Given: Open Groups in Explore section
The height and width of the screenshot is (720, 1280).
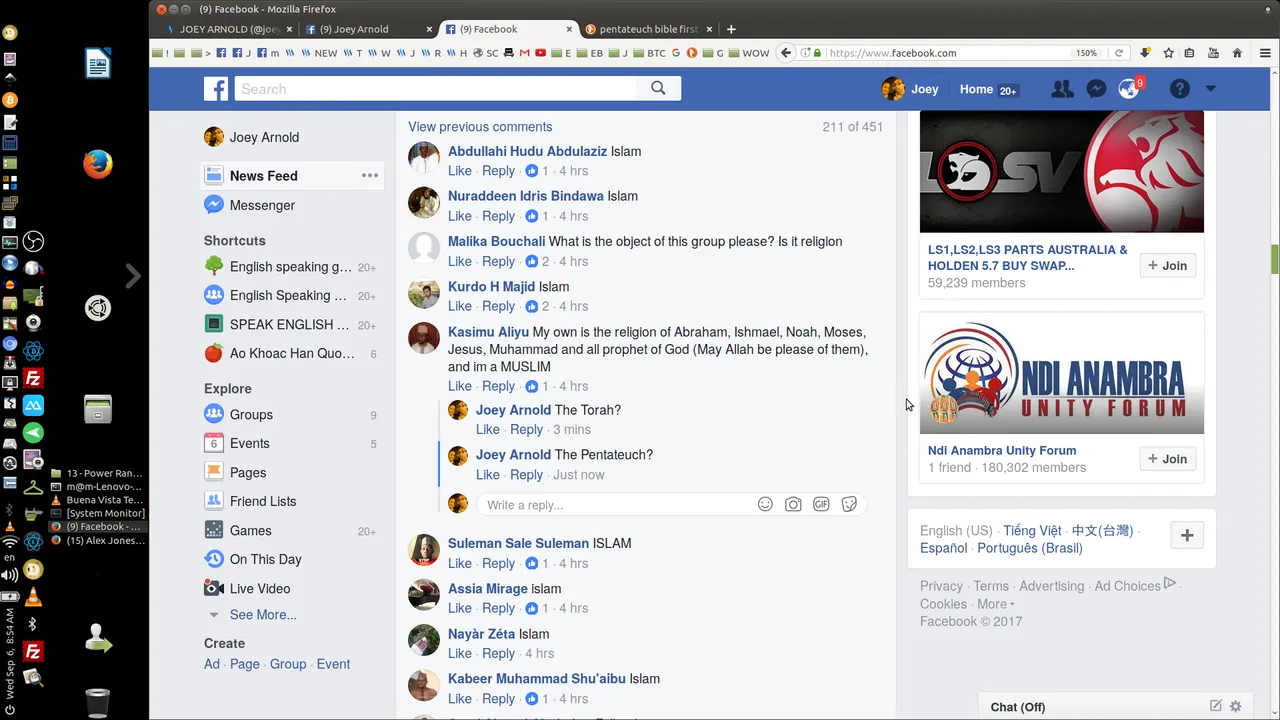Looking at the screenshot, I should [x=251, y=414].
